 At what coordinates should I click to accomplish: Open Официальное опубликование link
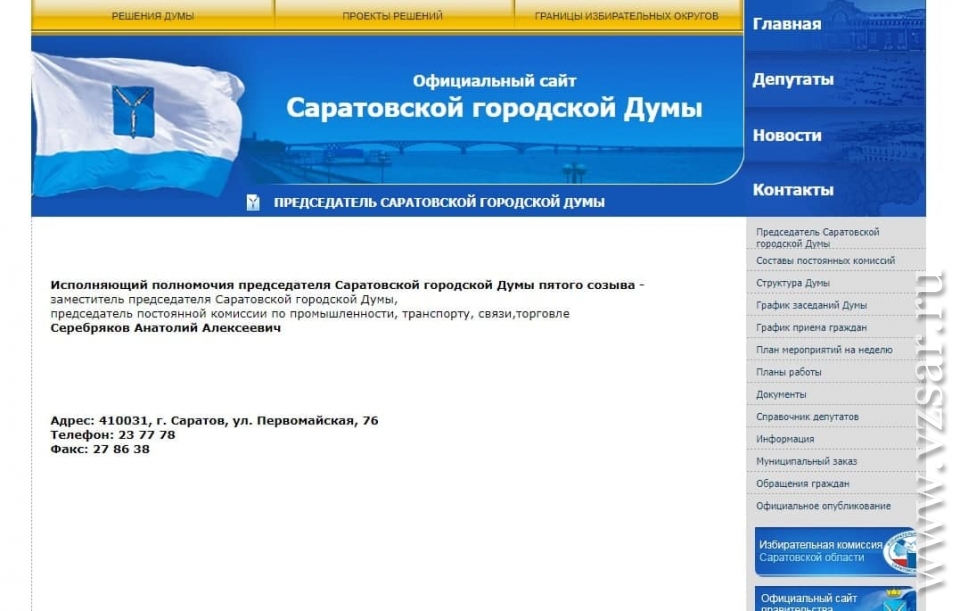tap(823, 506)
